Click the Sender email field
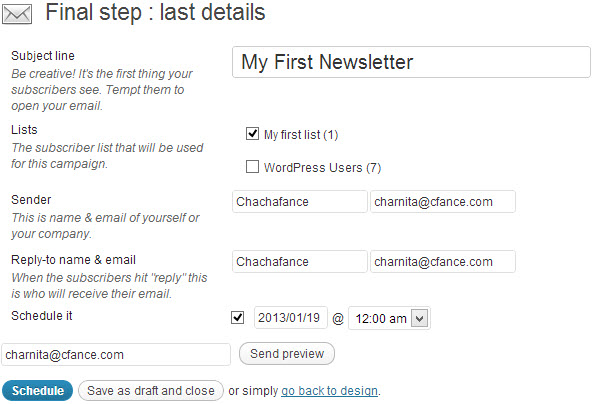The height and width of the screenshot is (404, 600). click(x=442, y=202)
